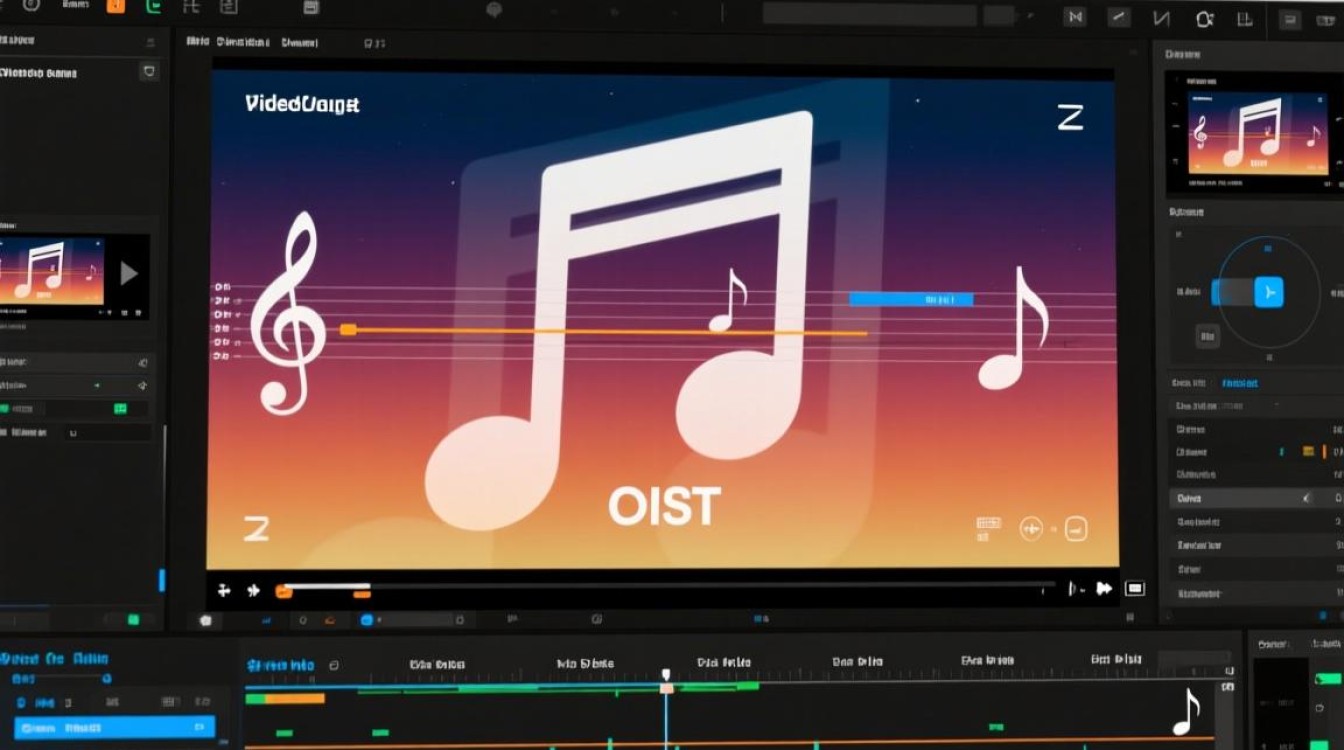This screenshot has height=750, width=1344.
Task: Toggle the blue switch inside circular dial
Action: pyautogui.click(x=1232, y=292)
